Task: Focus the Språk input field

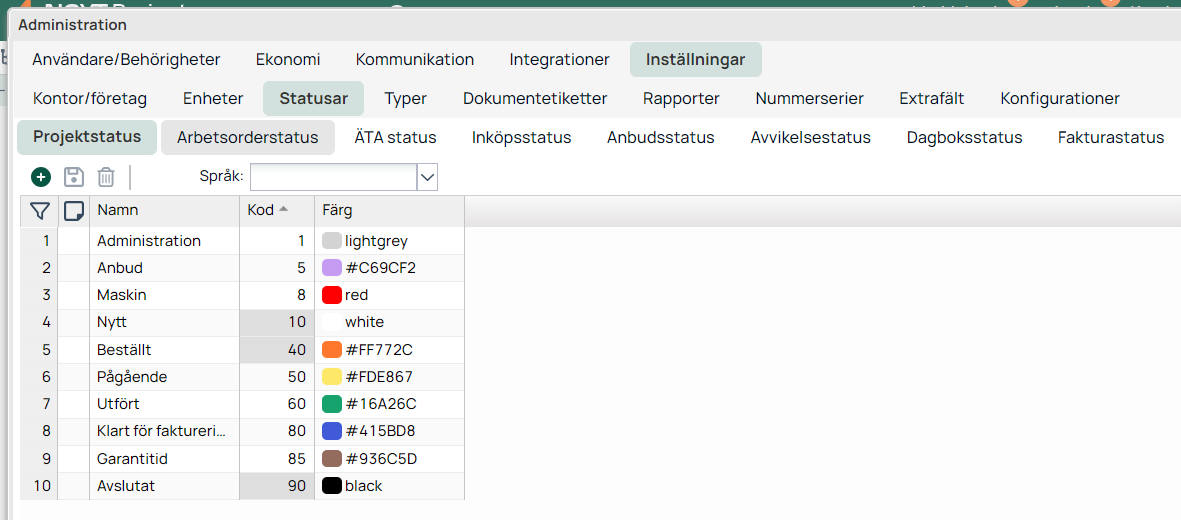Action: [x=334, y=177]
